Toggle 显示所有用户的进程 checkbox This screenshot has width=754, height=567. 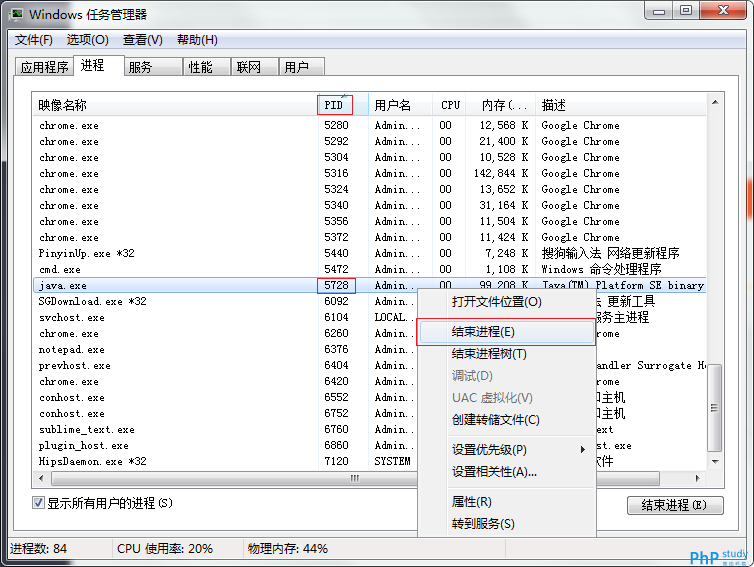click(x=38, y=503)
